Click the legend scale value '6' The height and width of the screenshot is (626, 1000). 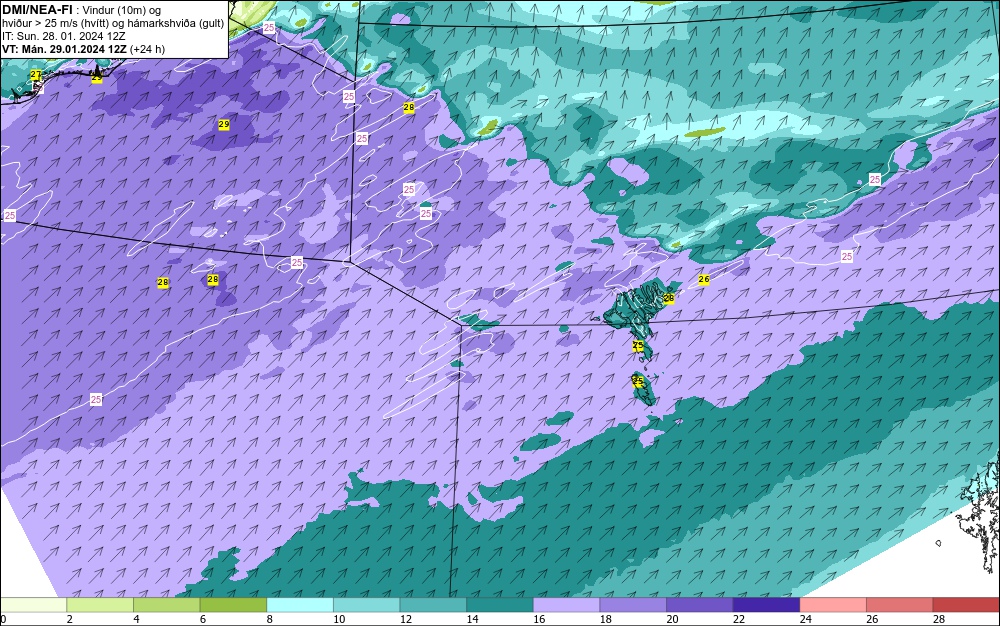tap(203, 619)
